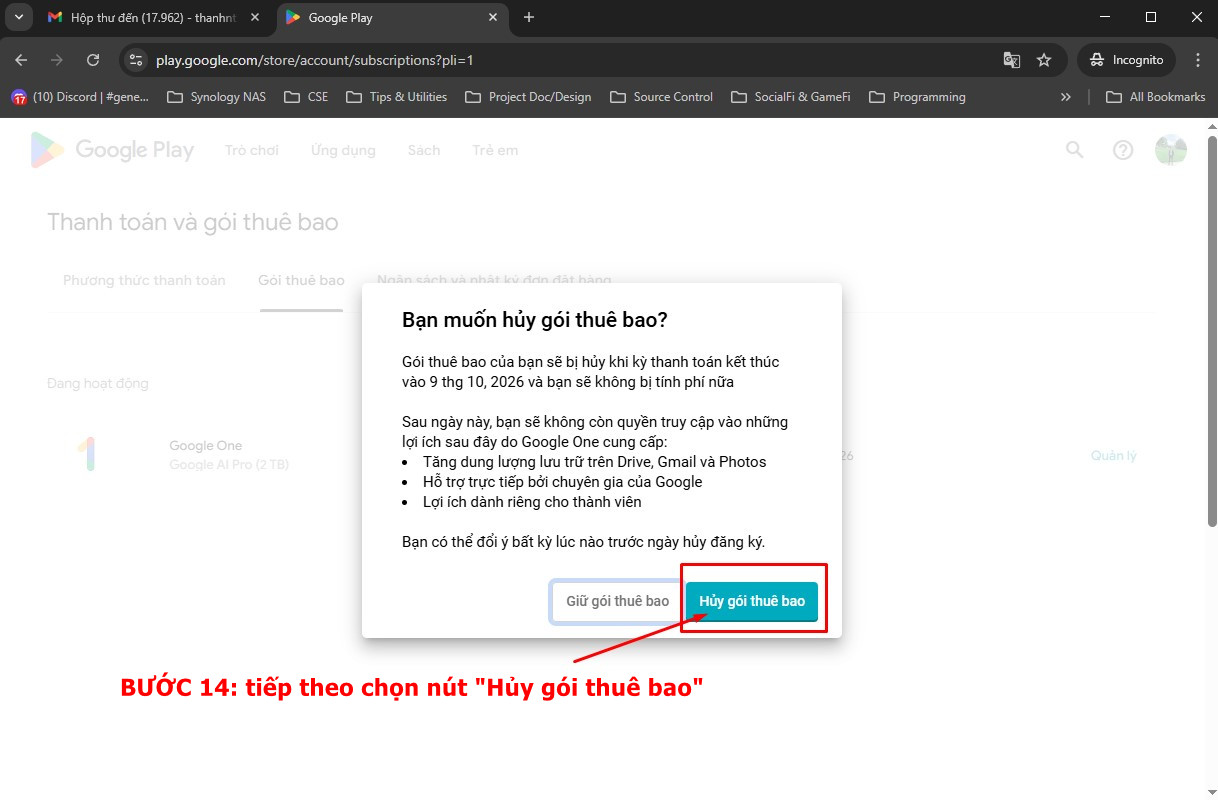Reload the page with refresh icon
This screenshot has height=800, width=1218.
pyautogui.click(x=93, y=60)
